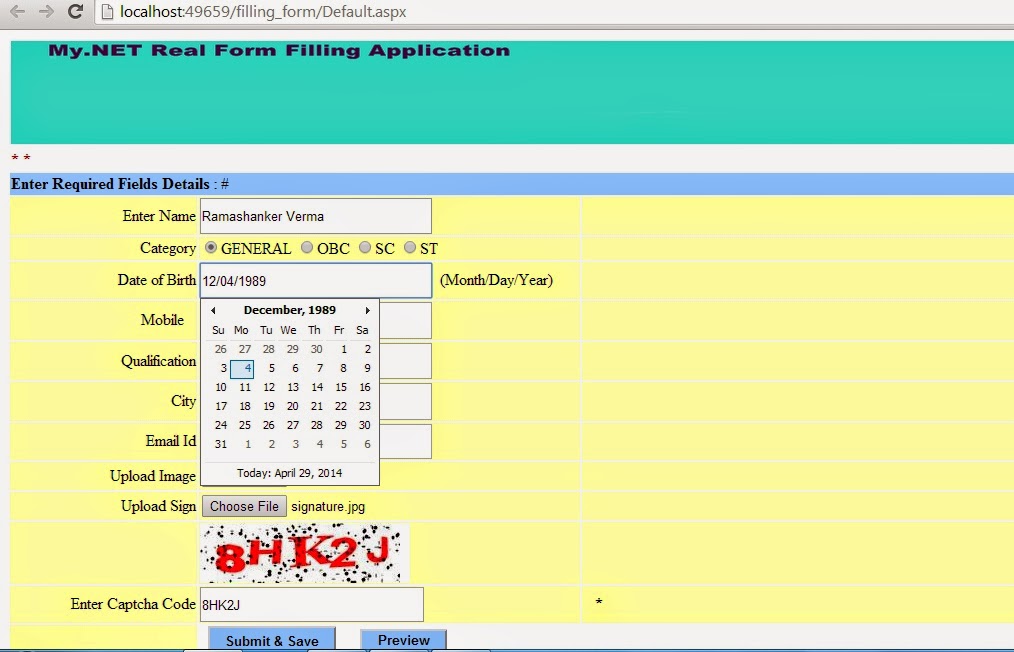Click the Enter Name input field
Viewport: 1014px width, 652px height.
(x=315, y=215)
